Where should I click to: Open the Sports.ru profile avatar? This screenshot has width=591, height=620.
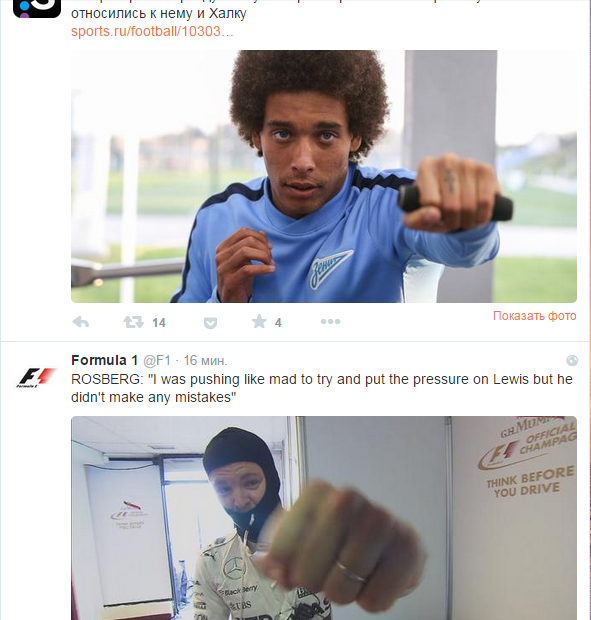(x=37, y=9)
